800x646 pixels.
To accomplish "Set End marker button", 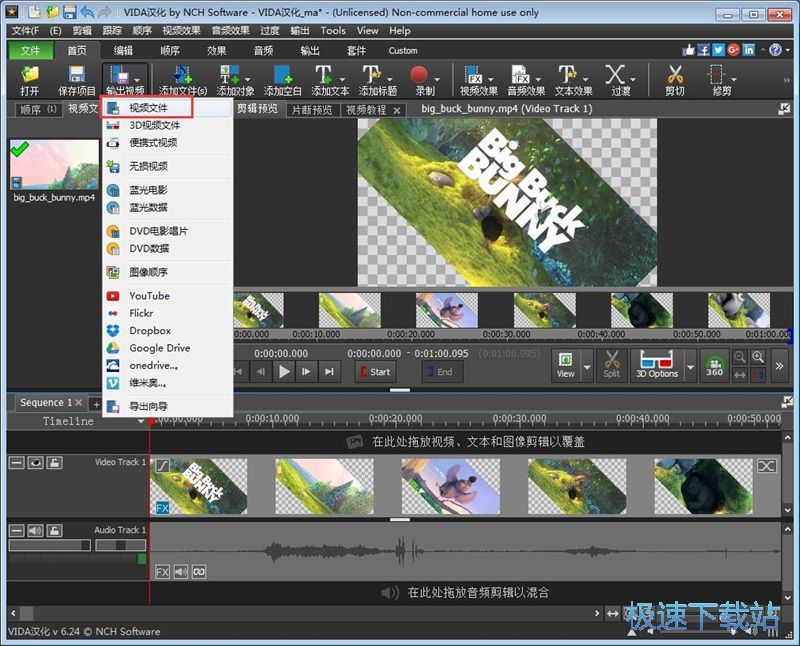I will point(442,371).
